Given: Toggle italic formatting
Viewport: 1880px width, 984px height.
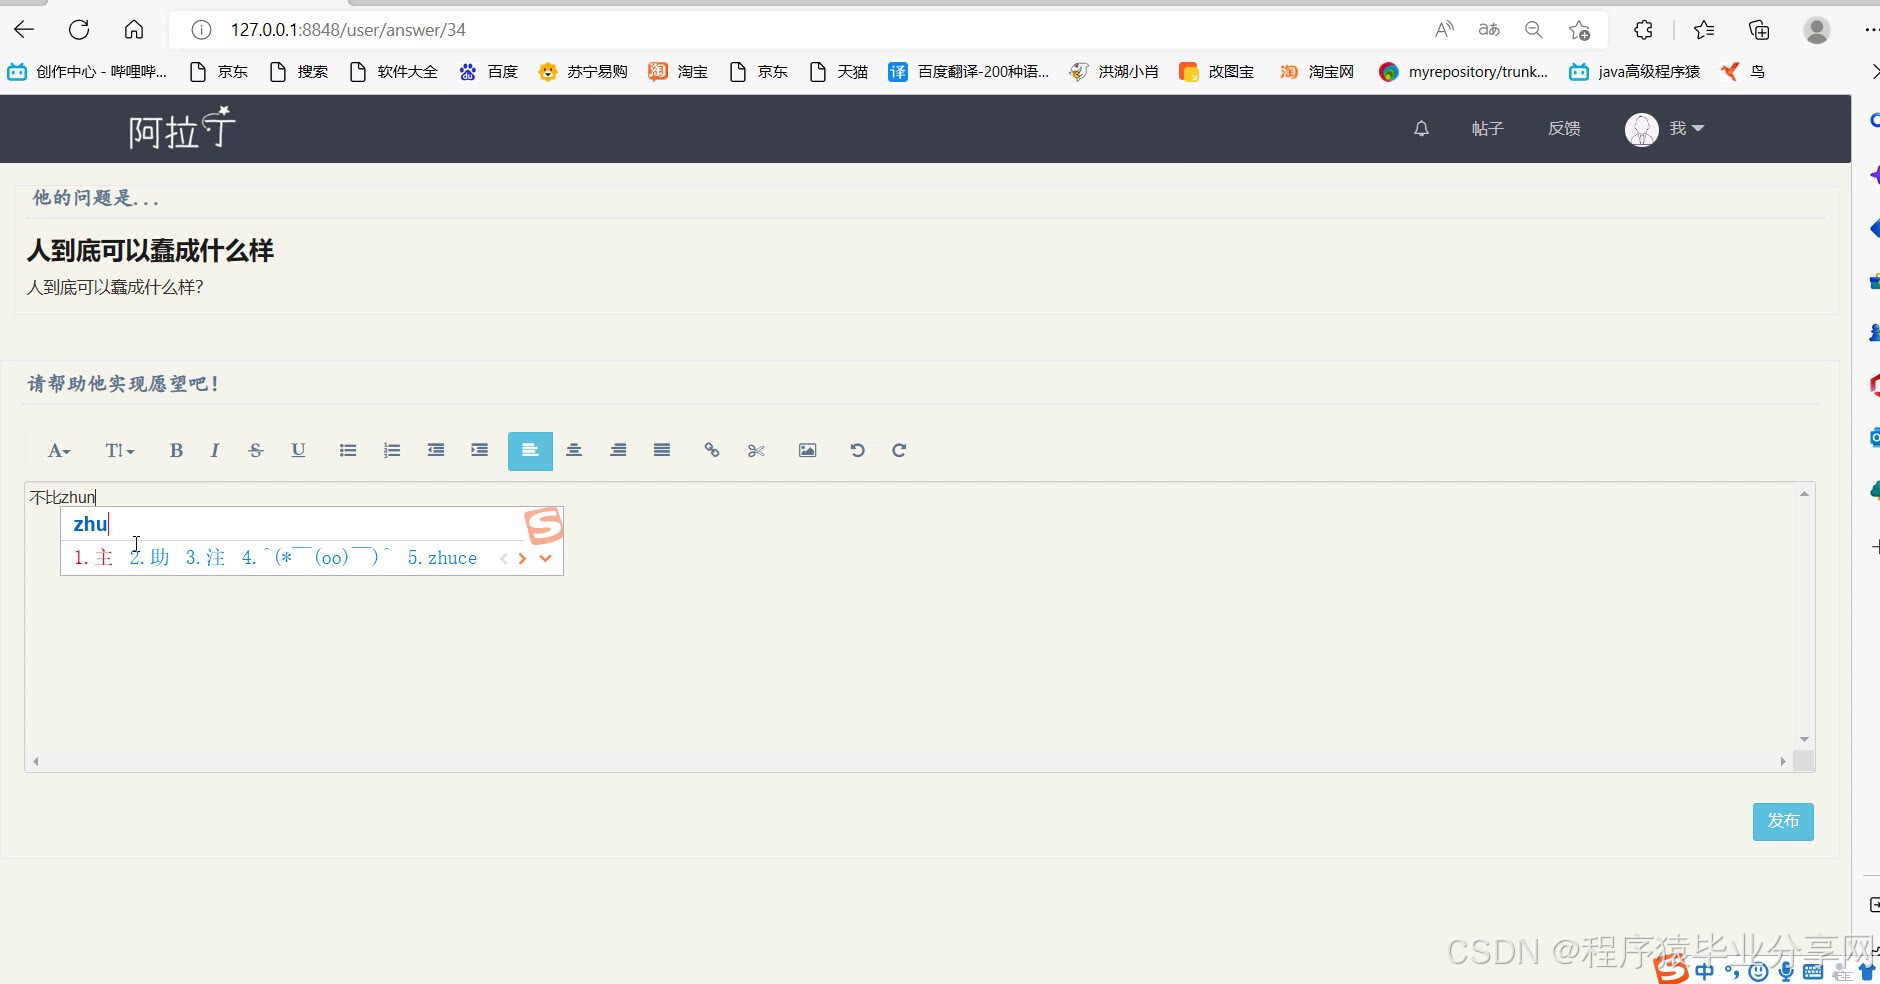Looking at the screenshot, I should [214, 451].
